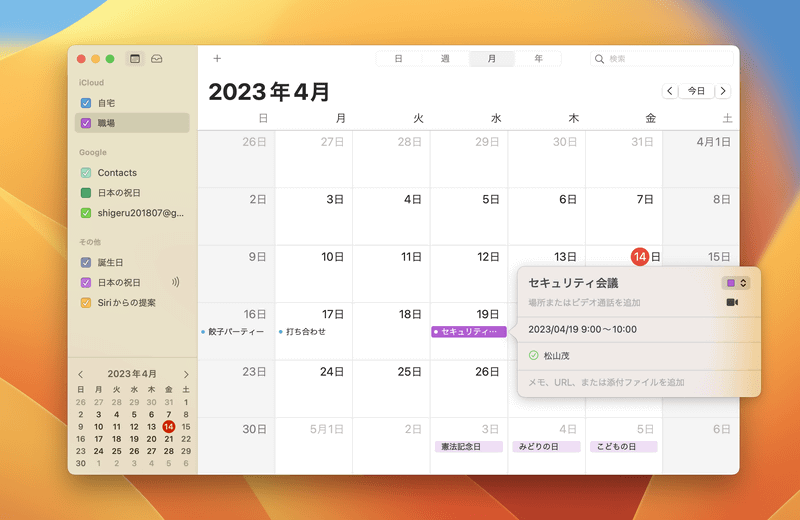The height and width of the screenshot is (520, 800).
Task: Select 自宅 calendar label in sidebar
Action: (x=106, y=103)
